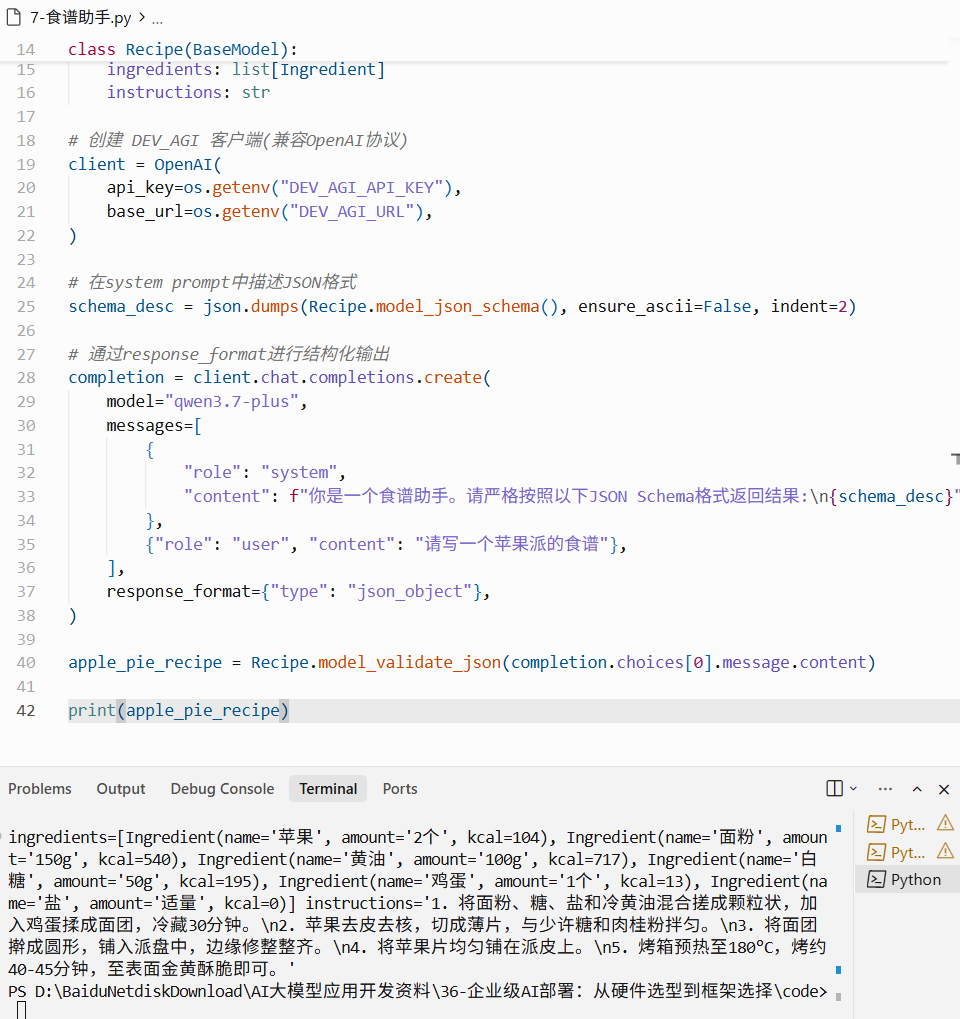Click 'apple_pie_recipe' variable on line 40

click(145, 662)
